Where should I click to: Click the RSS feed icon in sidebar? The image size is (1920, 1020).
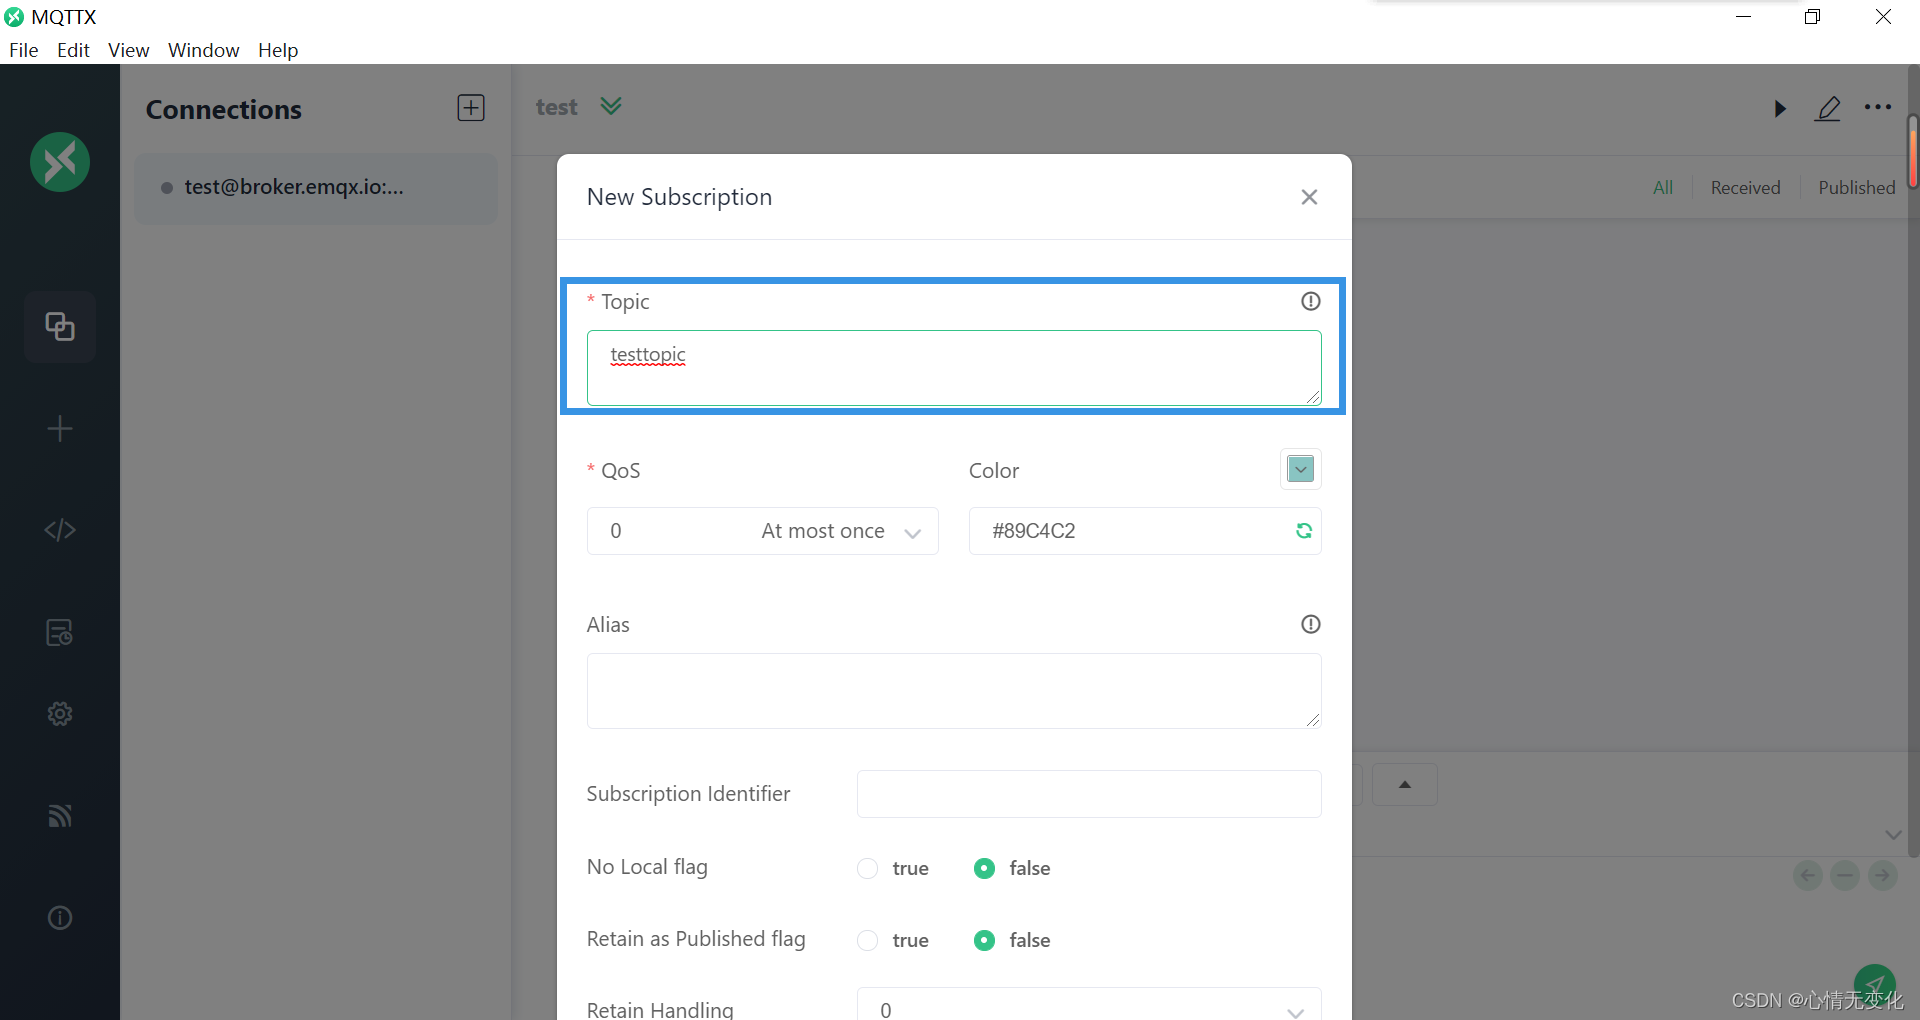60,816
